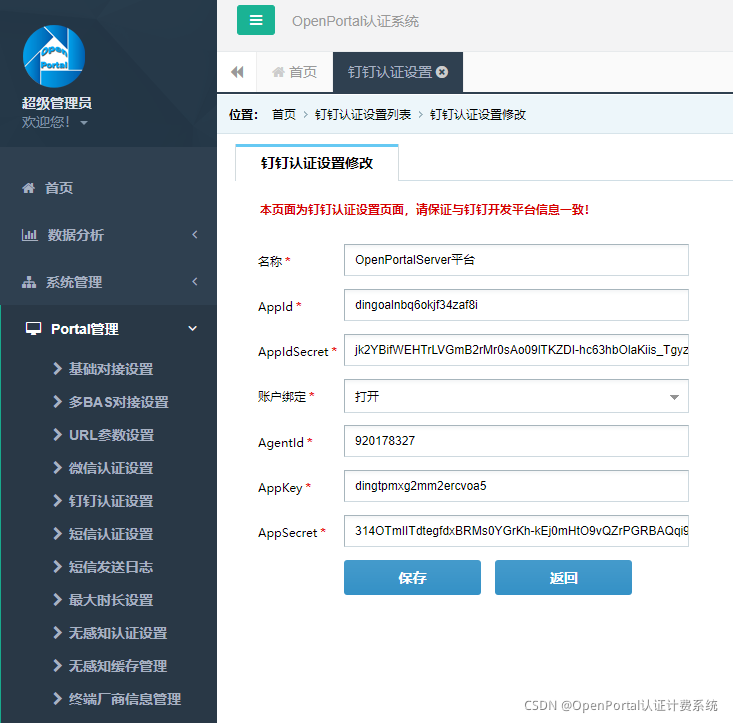Click the sitemap icon for 系统管理
733x723 pixels.
click(29, 282)
